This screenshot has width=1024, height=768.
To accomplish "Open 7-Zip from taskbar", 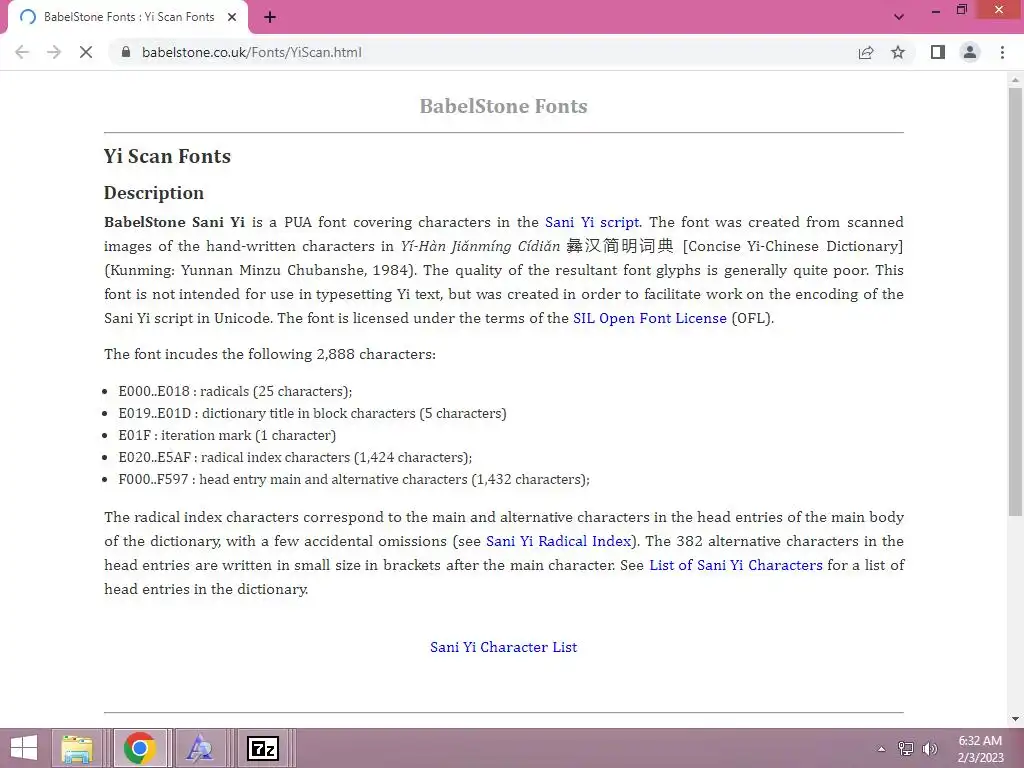I will pos(263,748).
